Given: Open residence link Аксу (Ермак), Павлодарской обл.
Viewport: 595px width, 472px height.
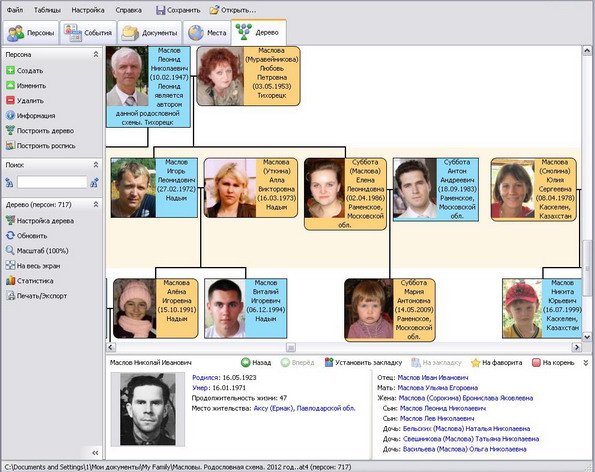Looking at the screenshot, I should pyautogui.click(x=304, y=408).
